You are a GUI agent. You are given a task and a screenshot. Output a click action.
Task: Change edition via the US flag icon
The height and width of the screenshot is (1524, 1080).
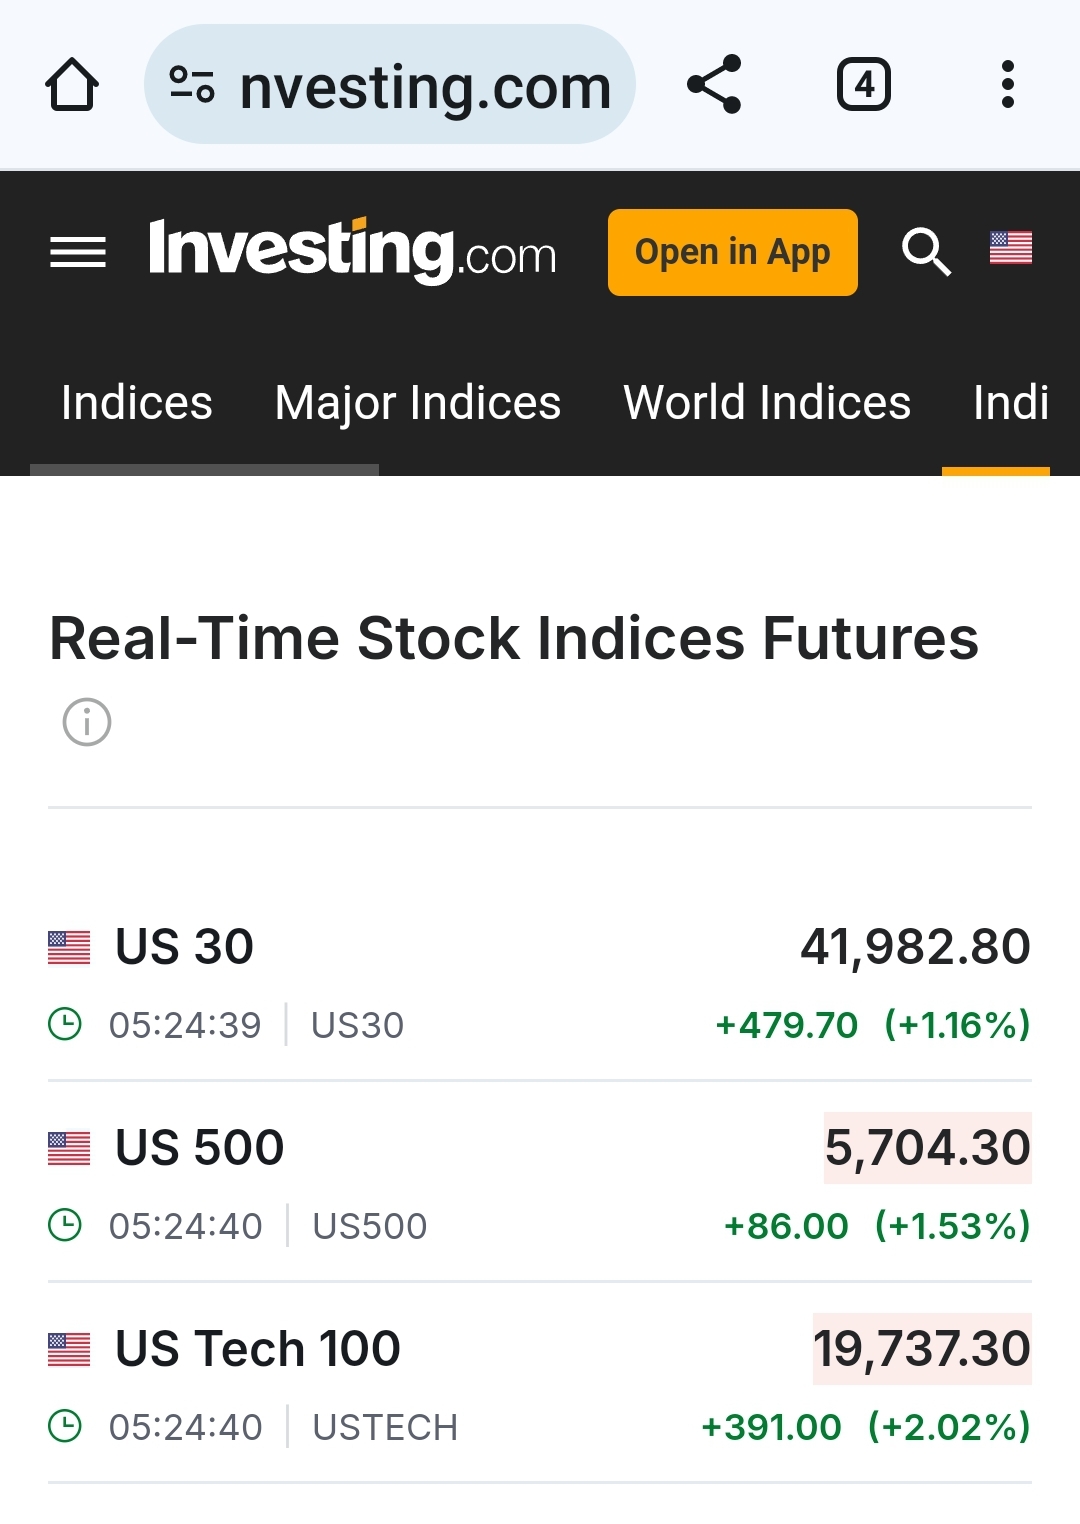(1011, 247)
